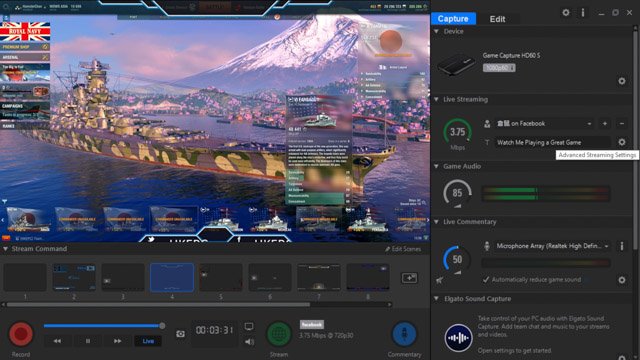Collapse the Device section

[x=436, y=31]
